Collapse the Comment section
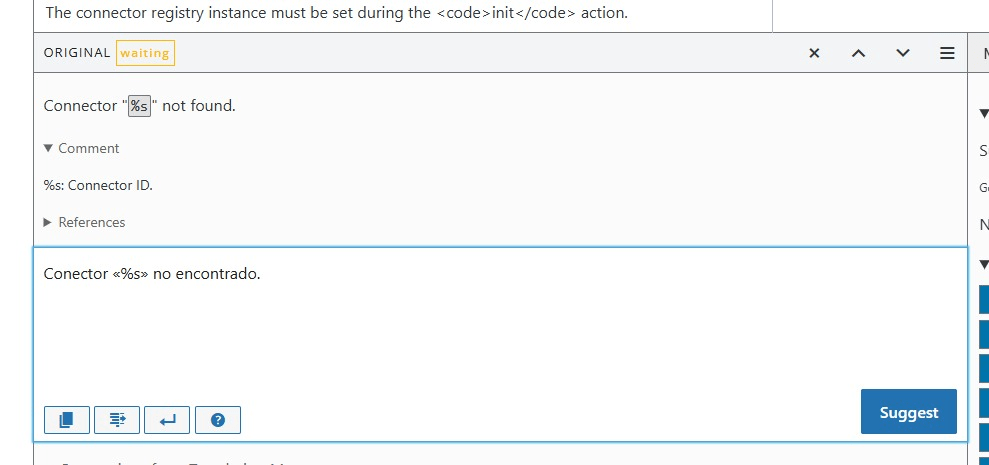 click(x=50, y=148)
